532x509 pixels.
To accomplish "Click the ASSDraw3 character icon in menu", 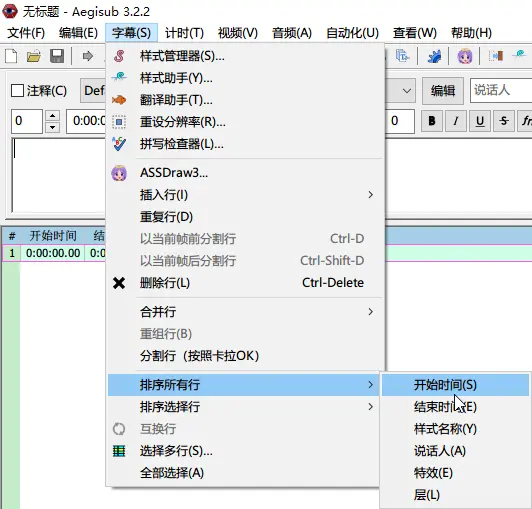I will coord(119,173).
